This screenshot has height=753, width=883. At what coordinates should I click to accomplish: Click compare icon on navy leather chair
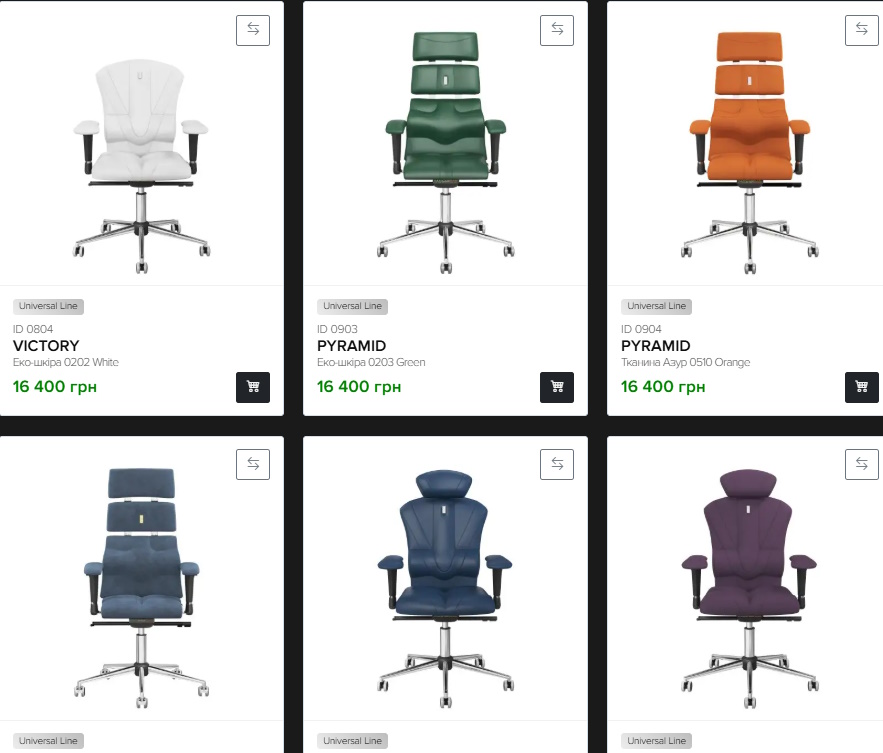557,464
